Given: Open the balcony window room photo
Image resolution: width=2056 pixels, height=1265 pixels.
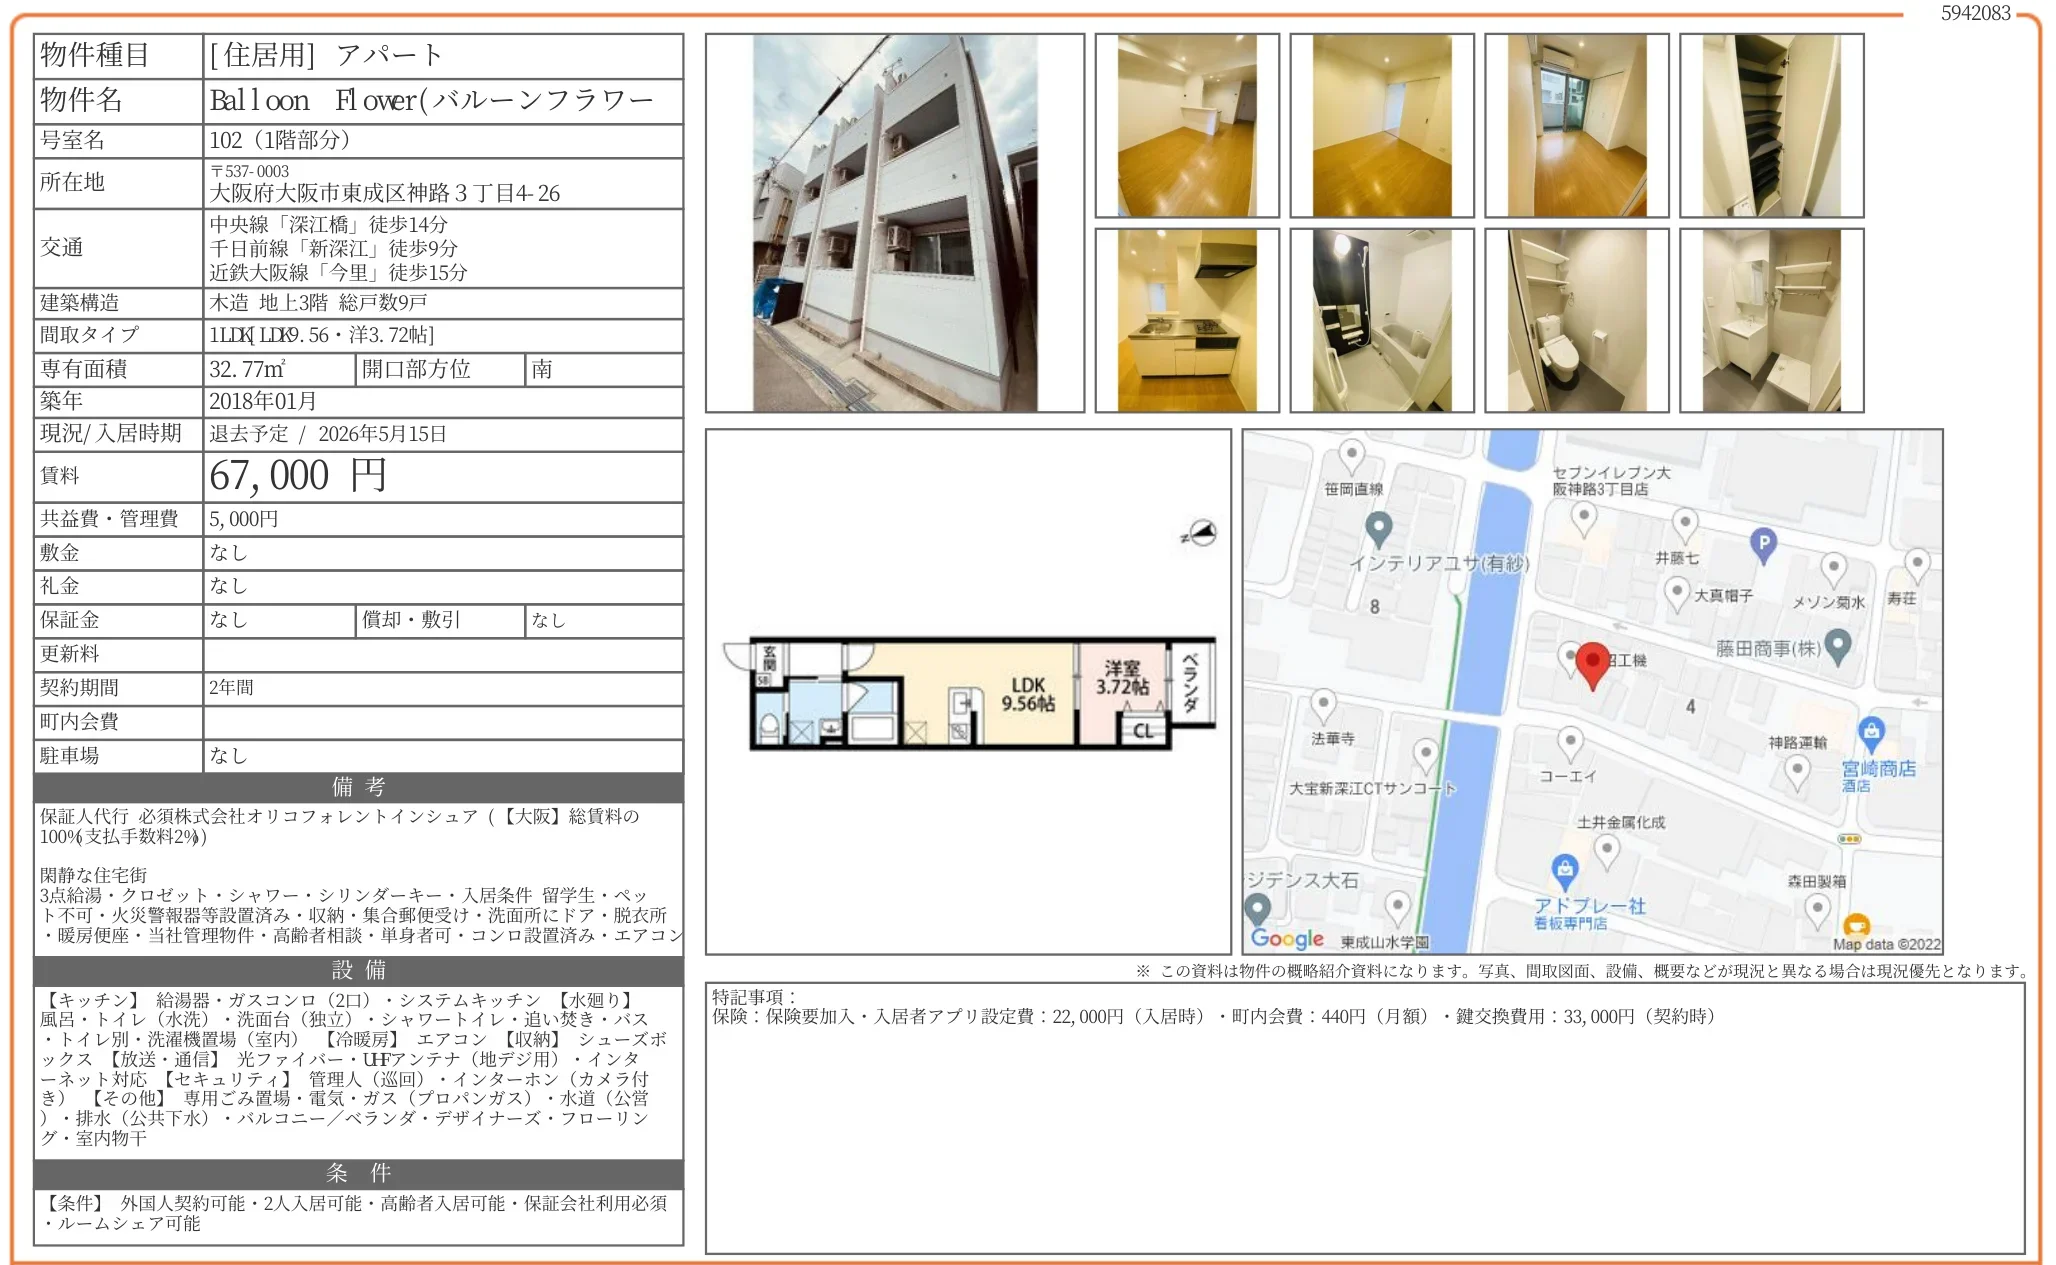Looking at the screenshot, I should point(1576,125).
